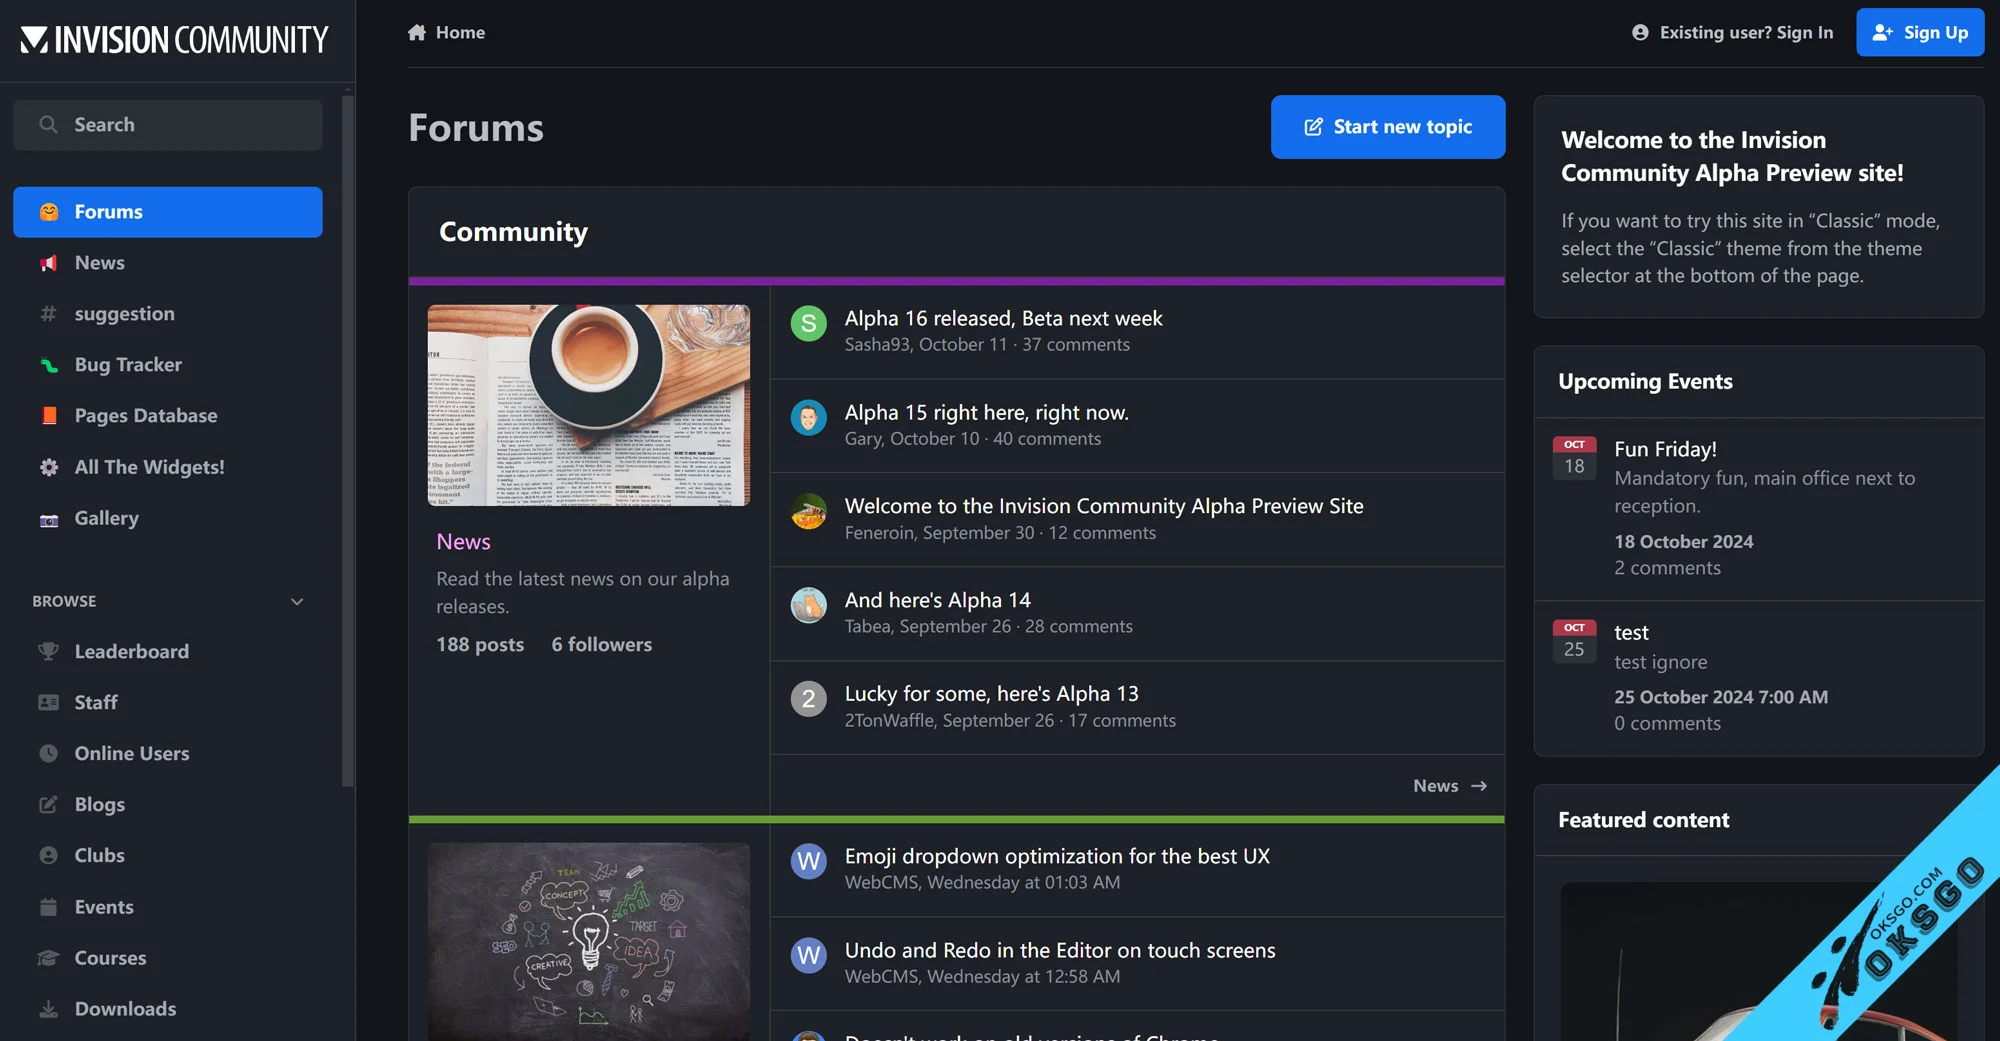The image size is (2000, 1041).
Task: Open the Downloads icon in sidebar
Action: (x=48, y=1009)
